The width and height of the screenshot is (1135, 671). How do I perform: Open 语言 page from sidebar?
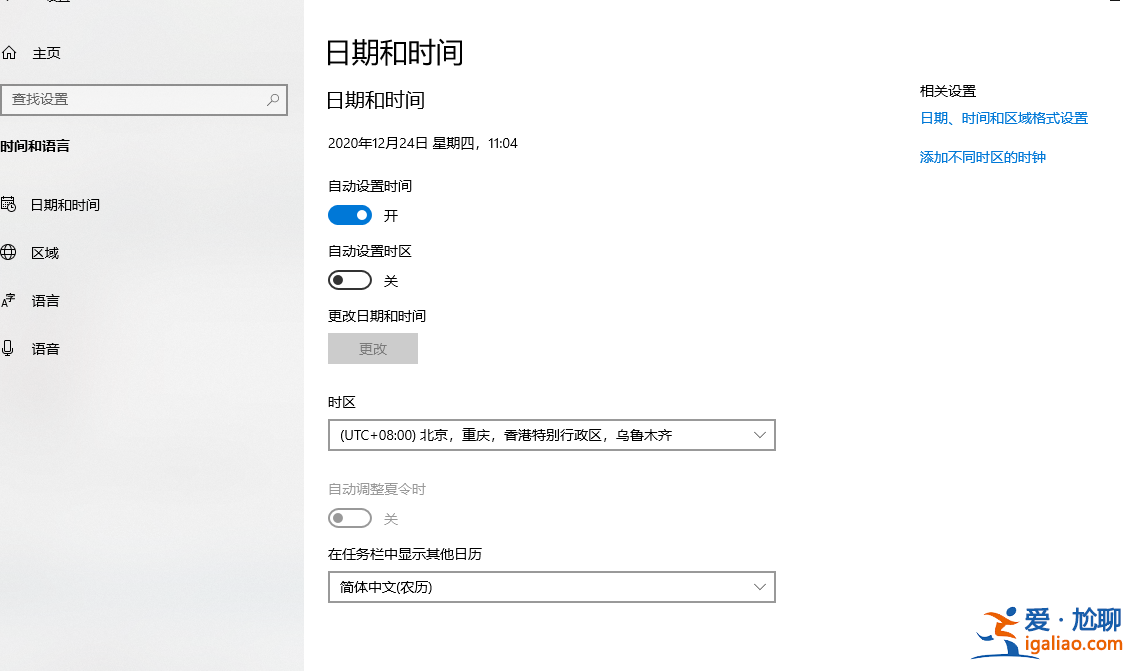pos(46,300)
